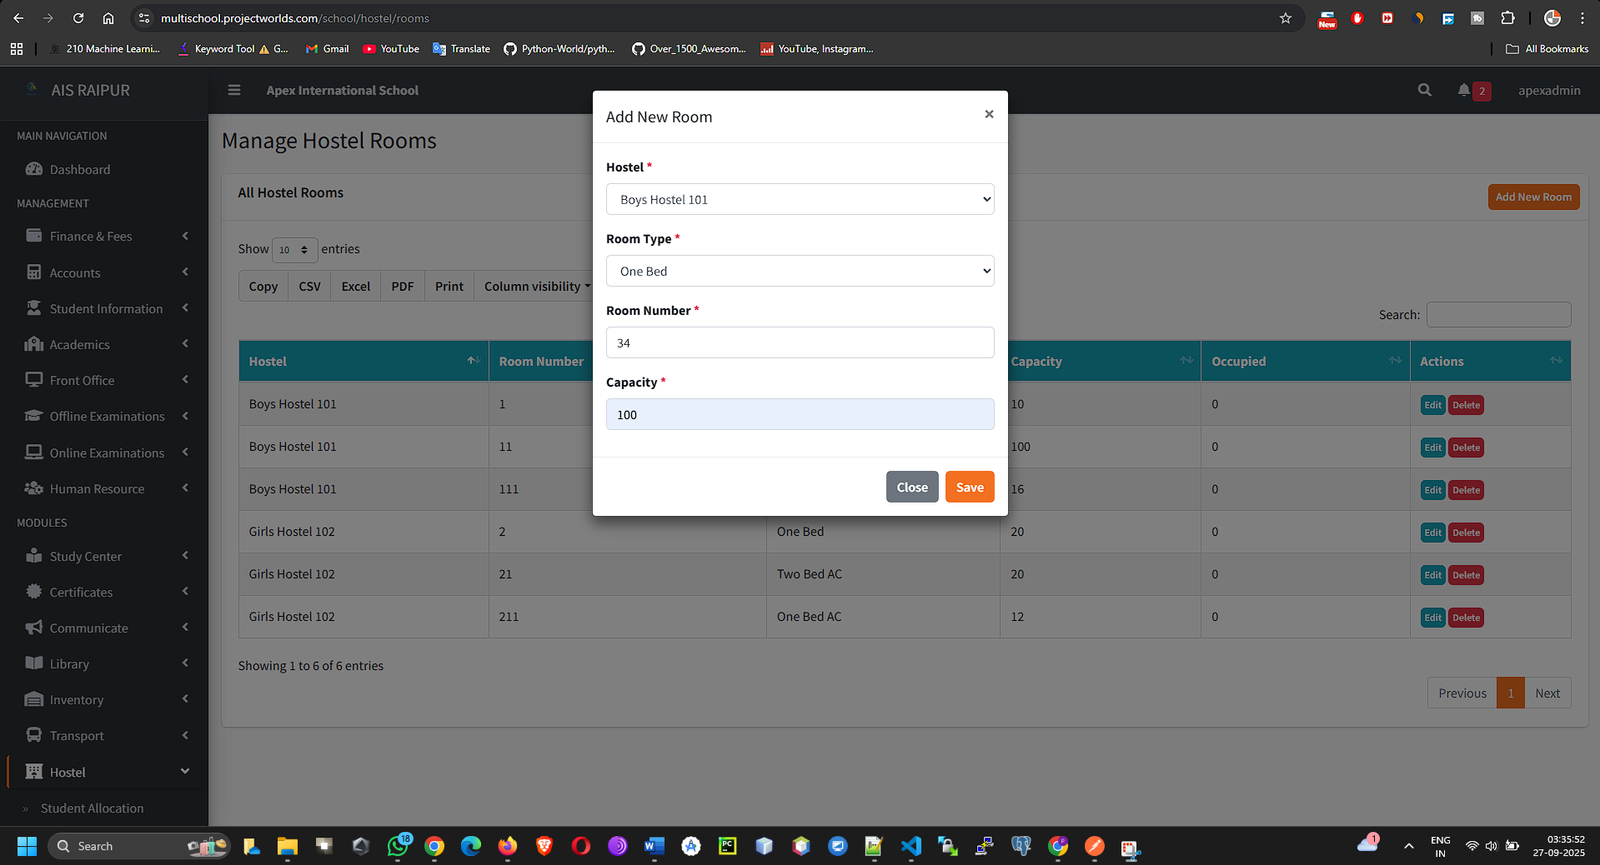This screenshot has width=1600, height=865.
Task: Open Visual Studio Code from taskbar
Action: 910,846
